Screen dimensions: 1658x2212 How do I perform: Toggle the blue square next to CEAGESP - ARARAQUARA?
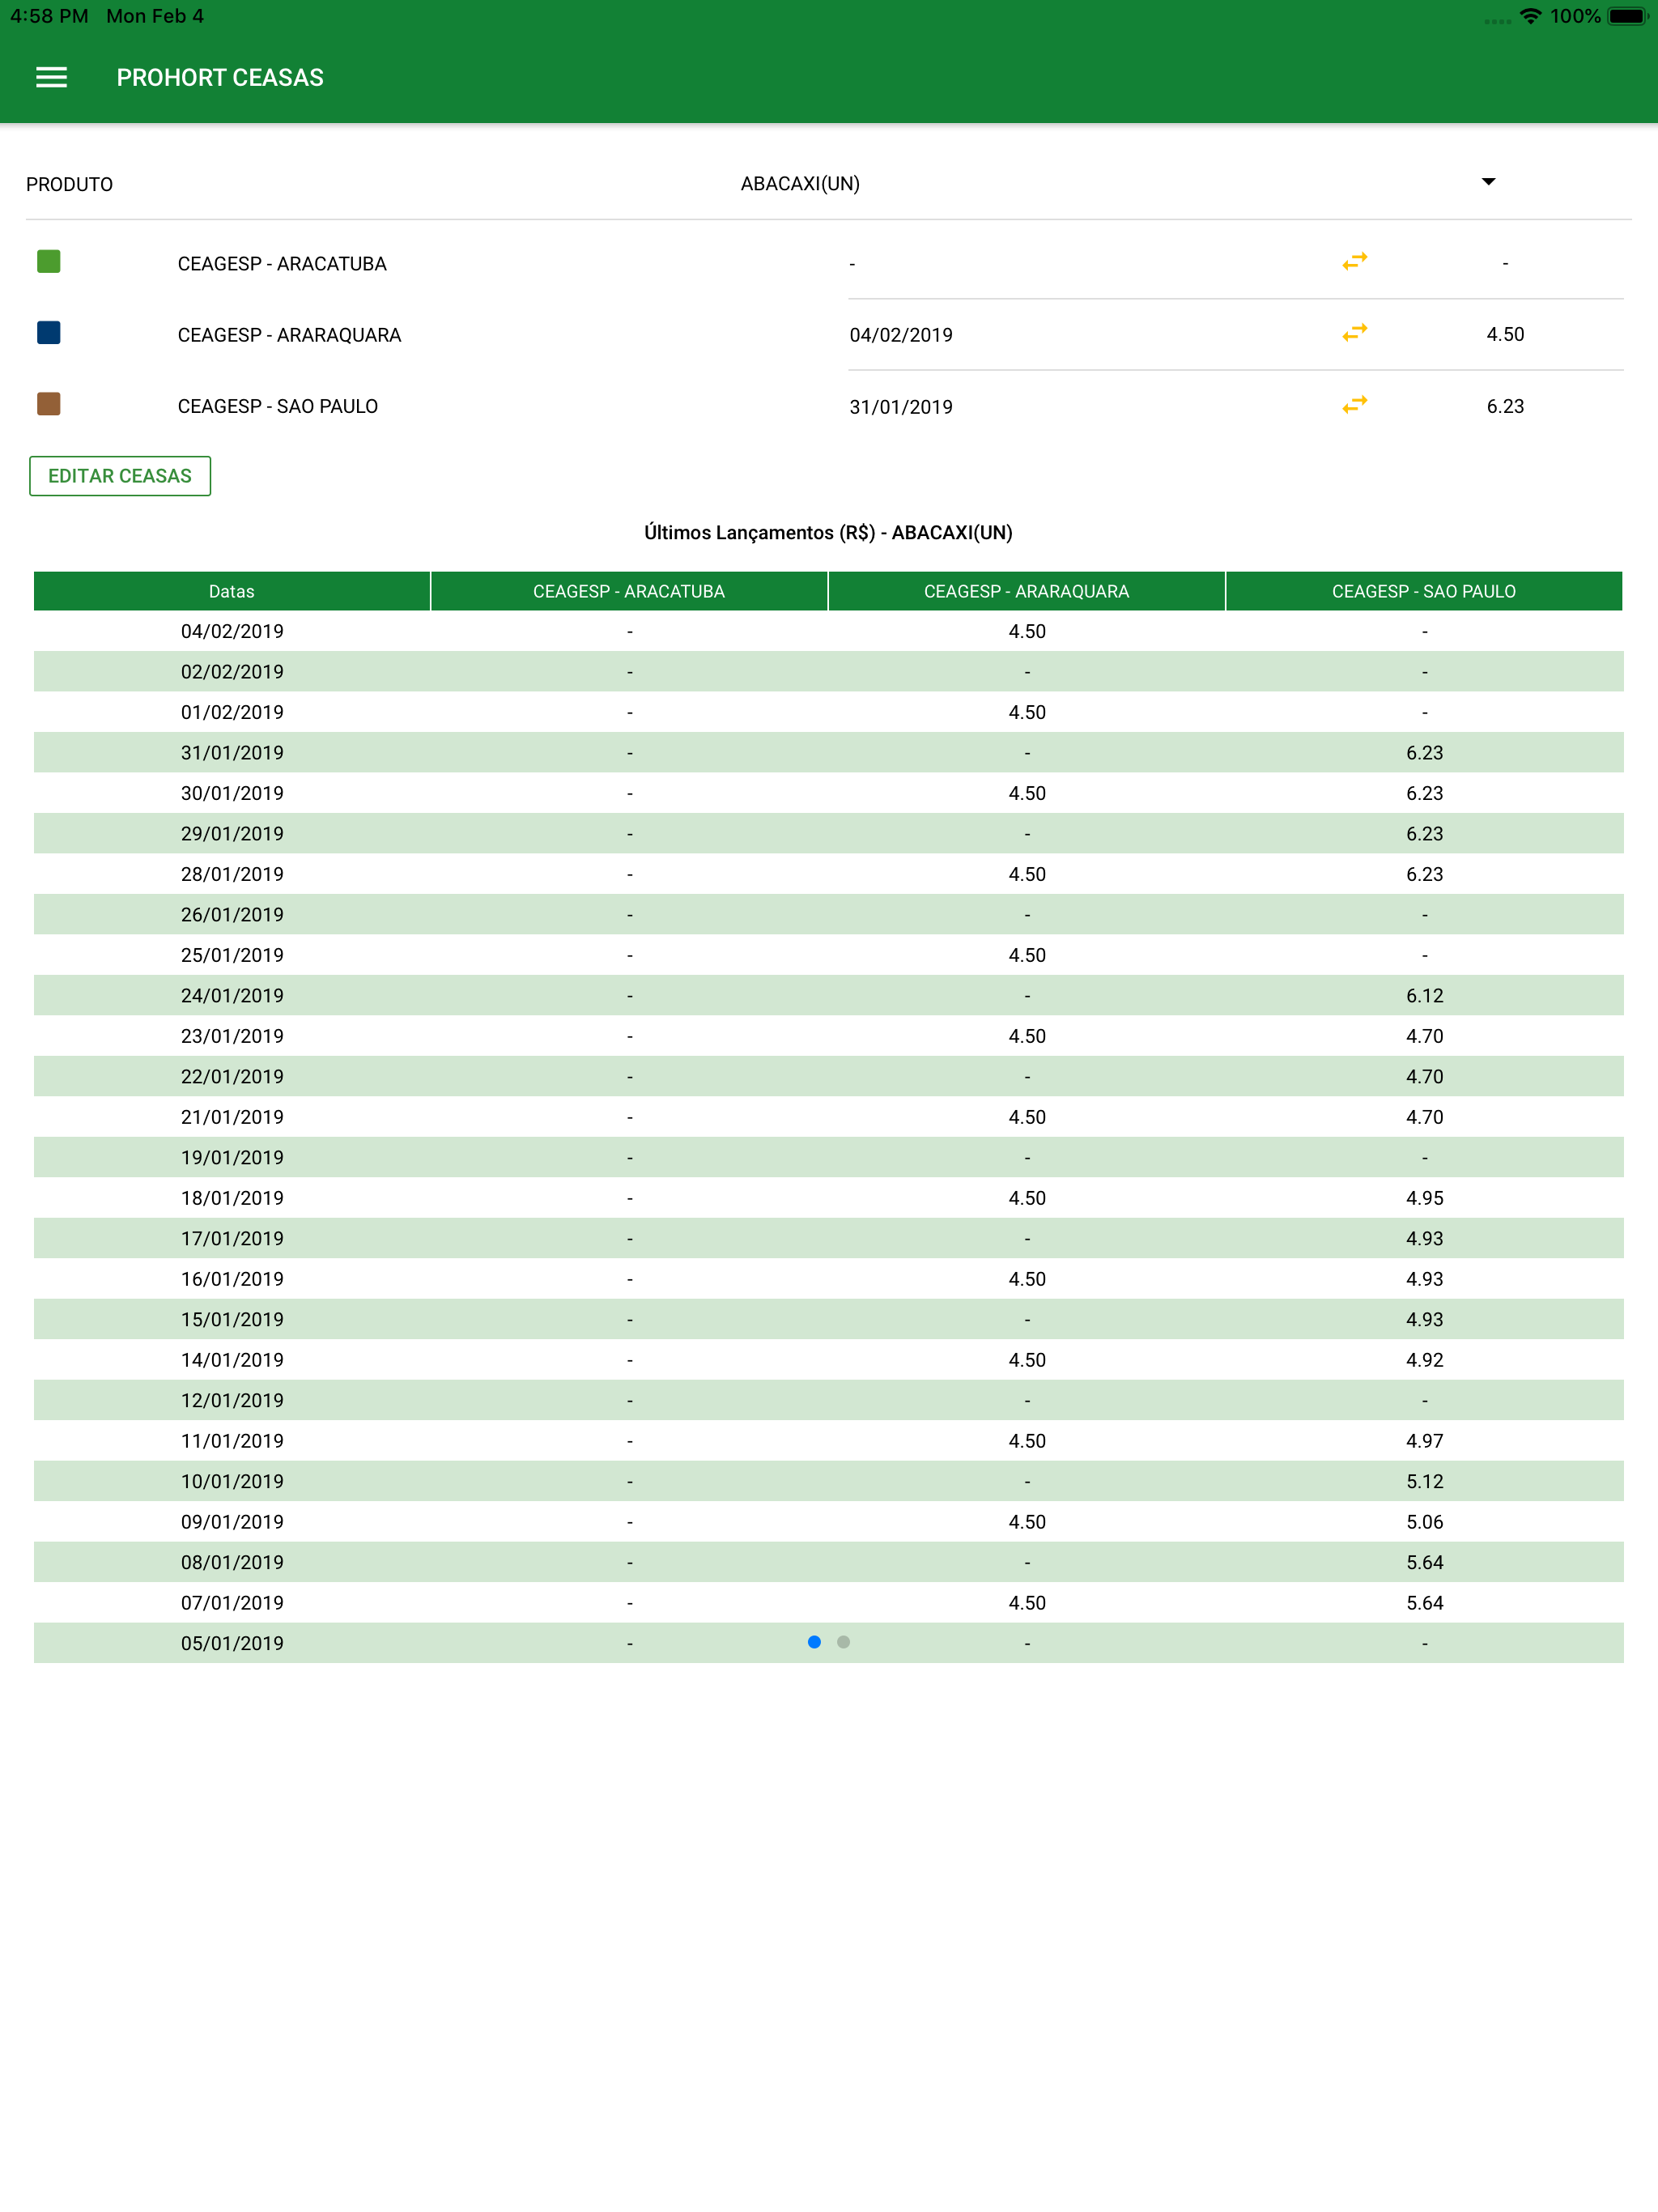pos(49,334)
